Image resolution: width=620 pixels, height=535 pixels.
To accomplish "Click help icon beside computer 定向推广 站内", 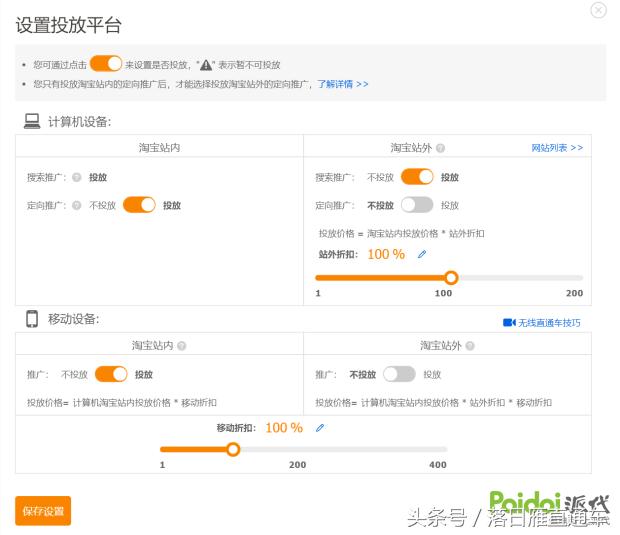I will click(x=77, y=205).
